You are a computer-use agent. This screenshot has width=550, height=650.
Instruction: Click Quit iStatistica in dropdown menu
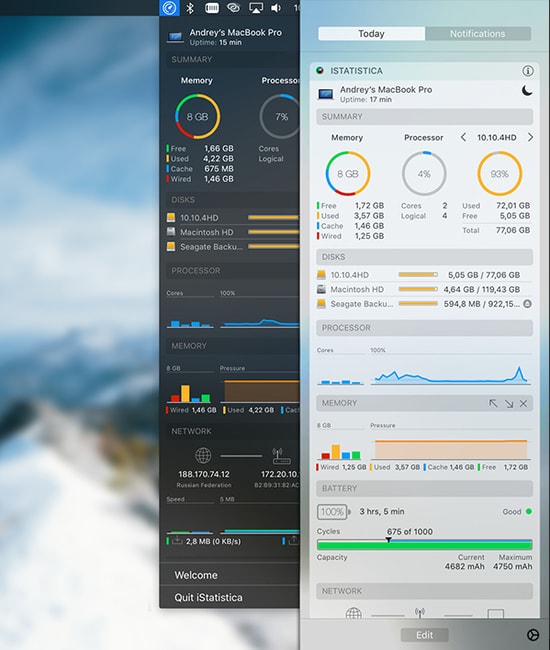point(229,597)
